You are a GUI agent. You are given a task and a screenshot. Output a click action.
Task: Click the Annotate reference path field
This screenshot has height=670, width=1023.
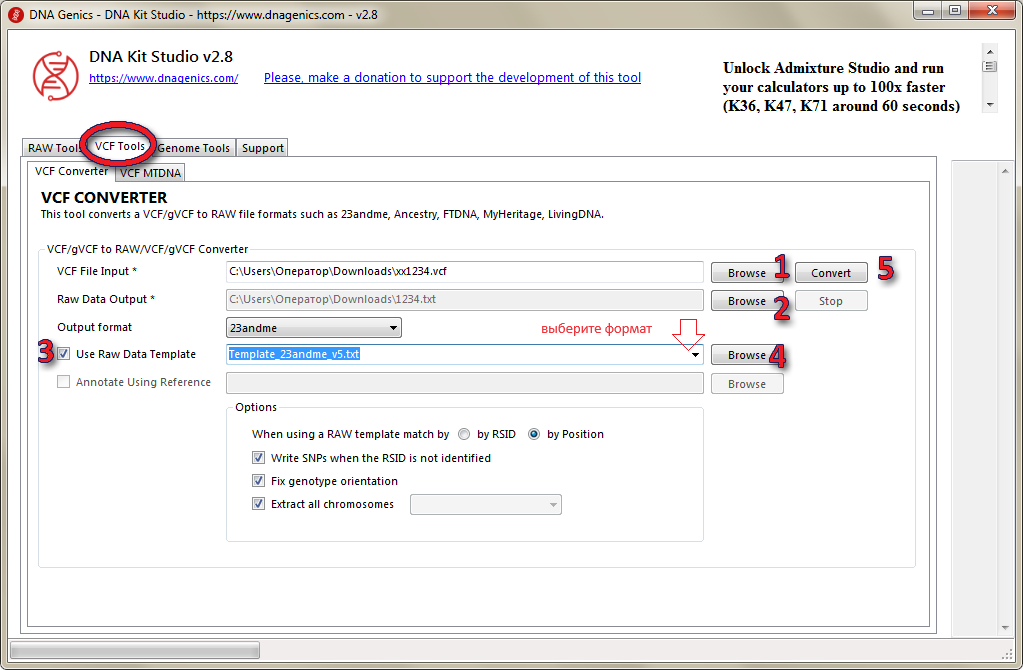point(465,383)
